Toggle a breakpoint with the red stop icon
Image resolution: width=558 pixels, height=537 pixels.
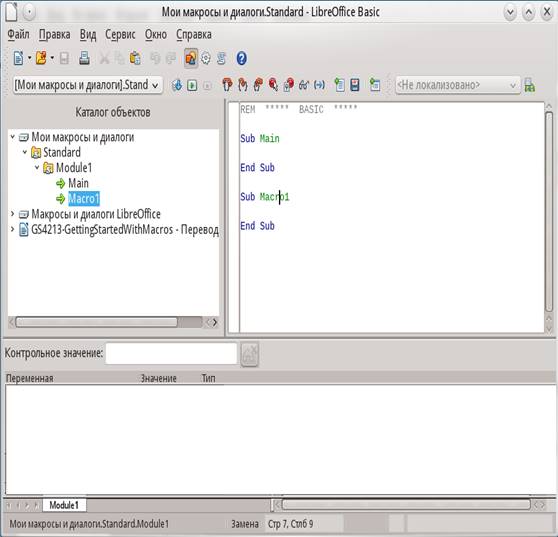point(273,85)
